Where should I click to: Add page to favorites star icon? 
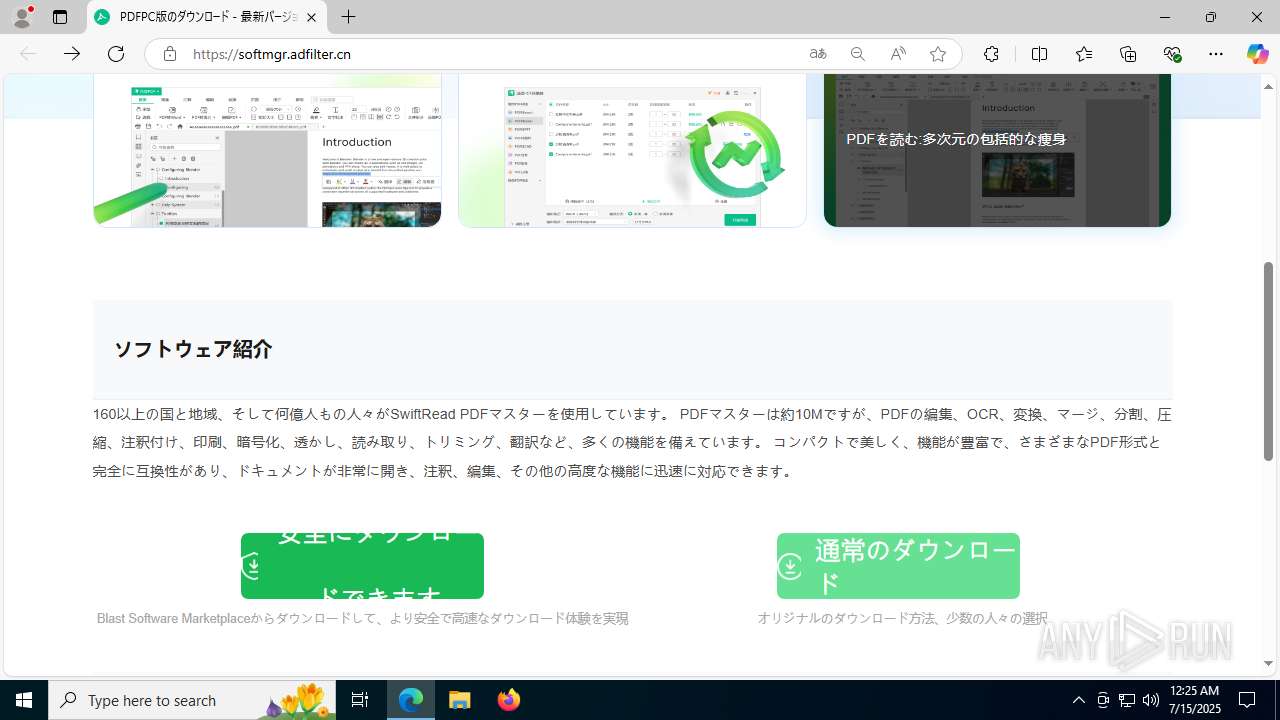pos(938,54)
